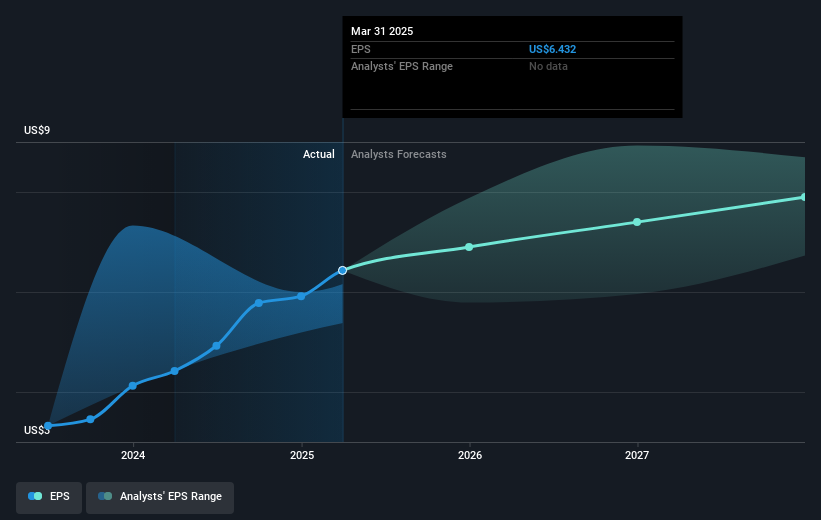Click the 'Analysts Forecasts' label
The width and height of the screenshot is (821, 520).
(398, 154)
